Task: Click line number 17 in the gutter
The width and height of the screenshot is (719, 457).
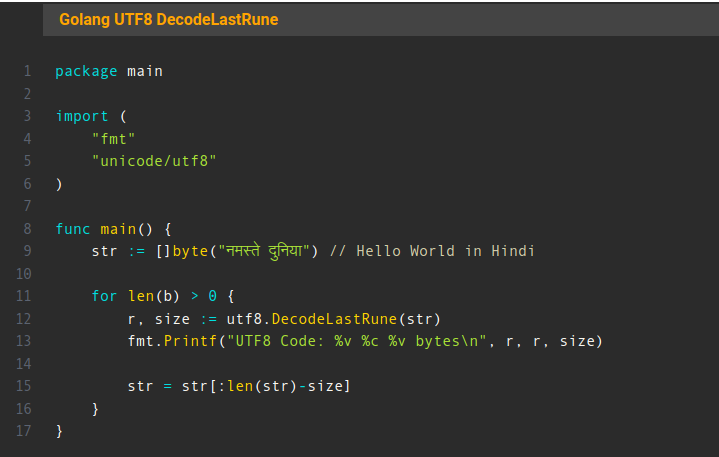Action: (24, 430)
